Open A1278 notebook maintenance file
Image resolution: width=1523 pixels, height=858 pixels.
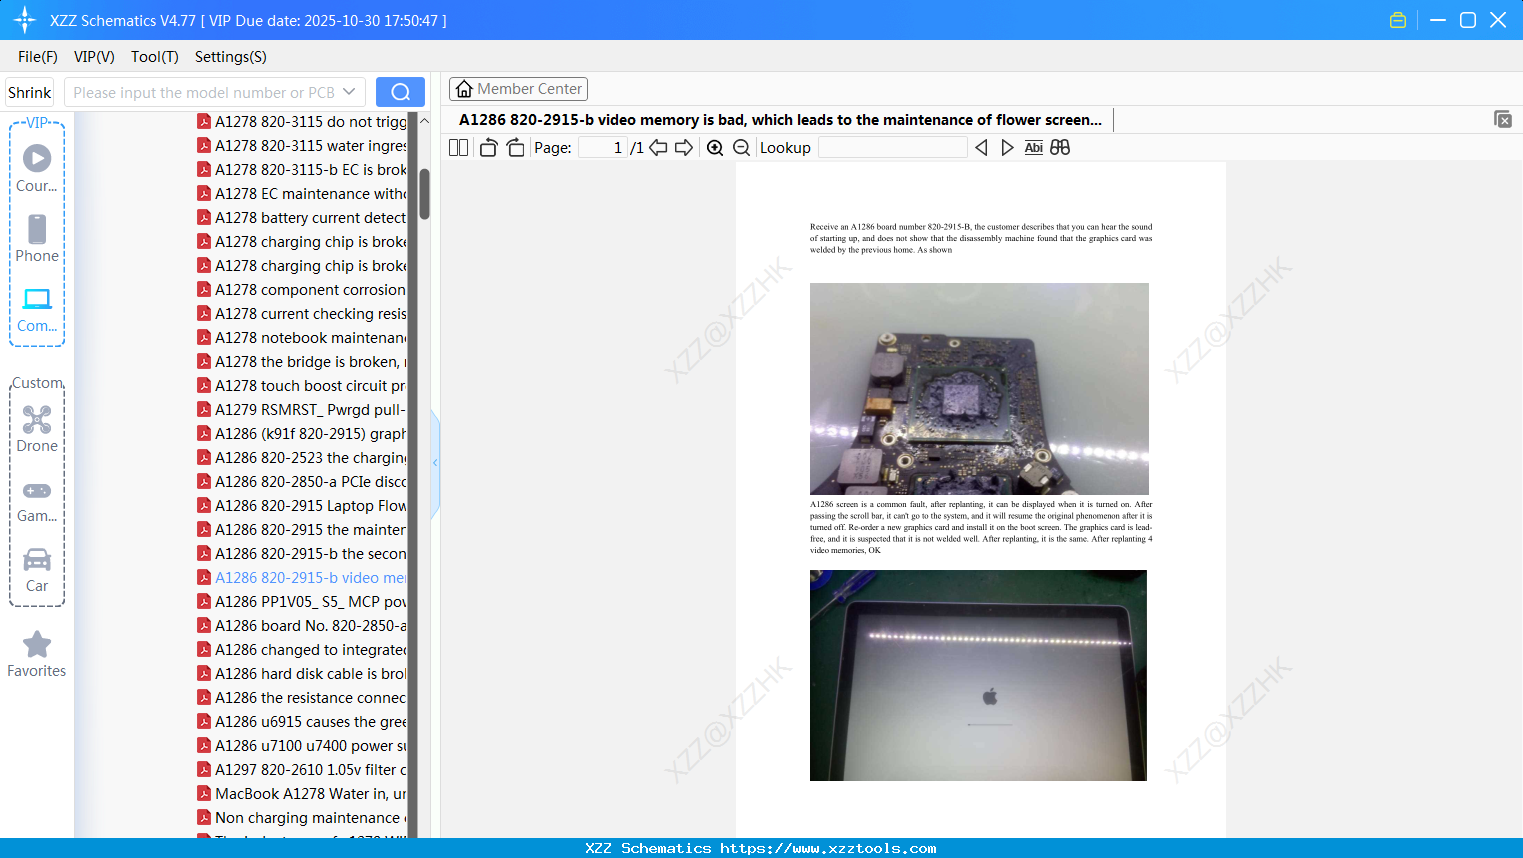301,337
